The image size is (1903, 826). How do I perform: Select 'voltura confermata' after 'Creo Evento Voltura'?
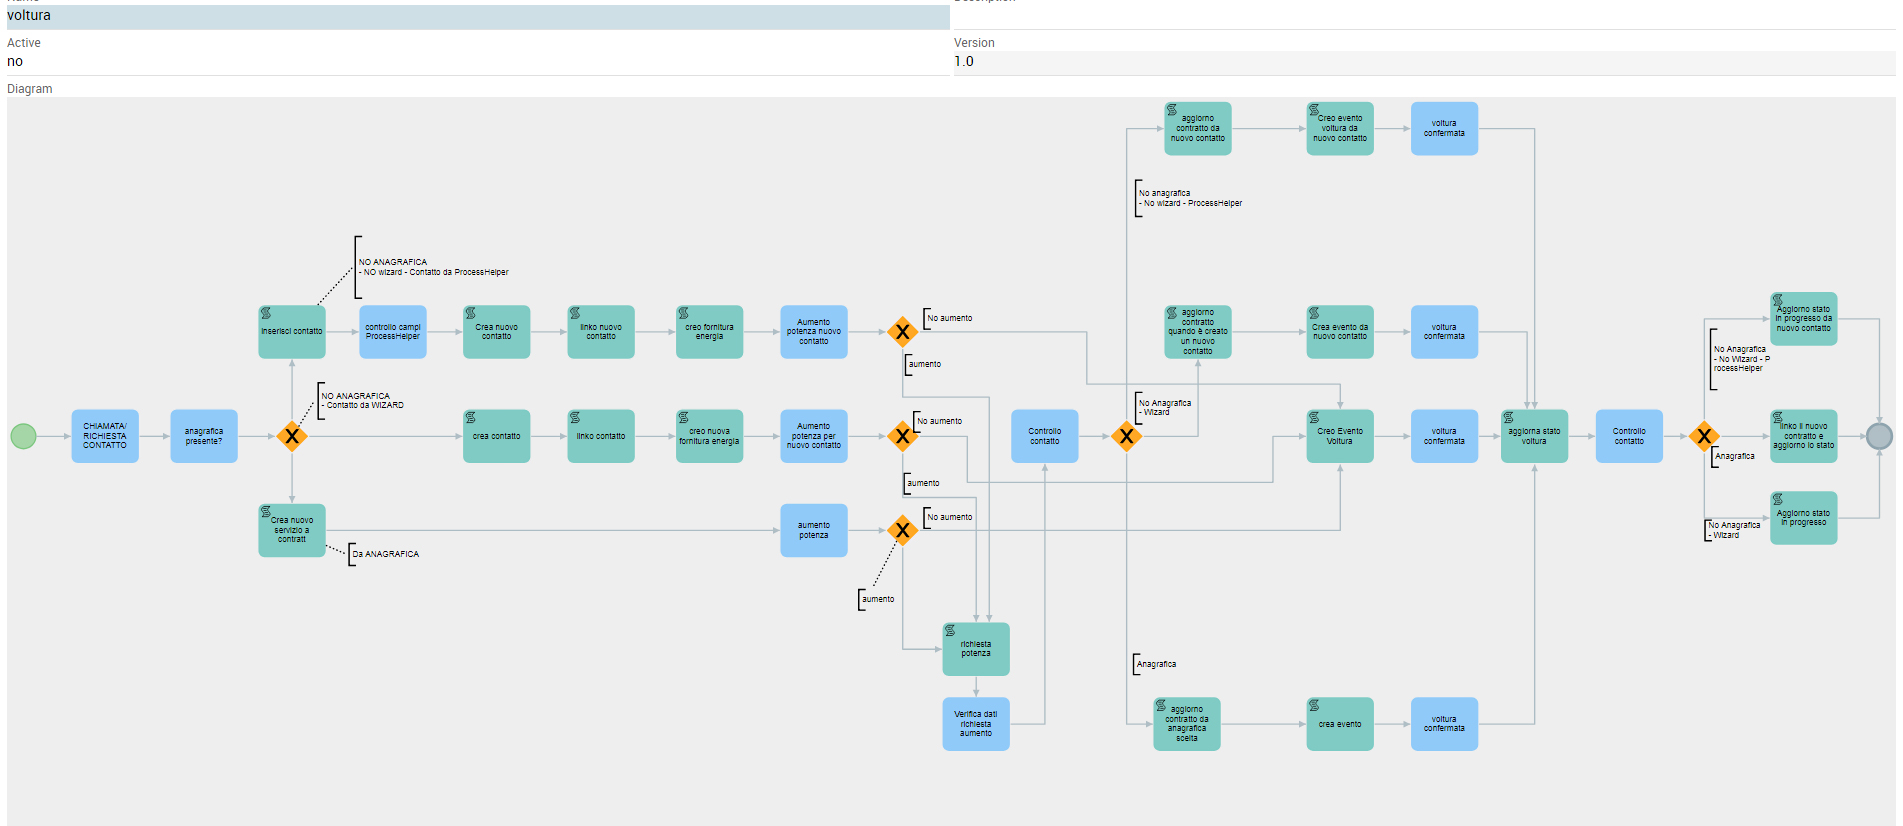1444,436
